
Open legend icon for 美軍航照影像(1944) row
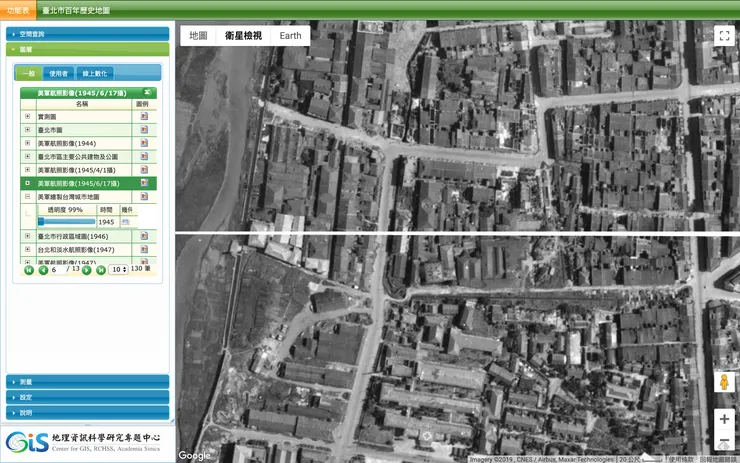click(x=144, y=143)
